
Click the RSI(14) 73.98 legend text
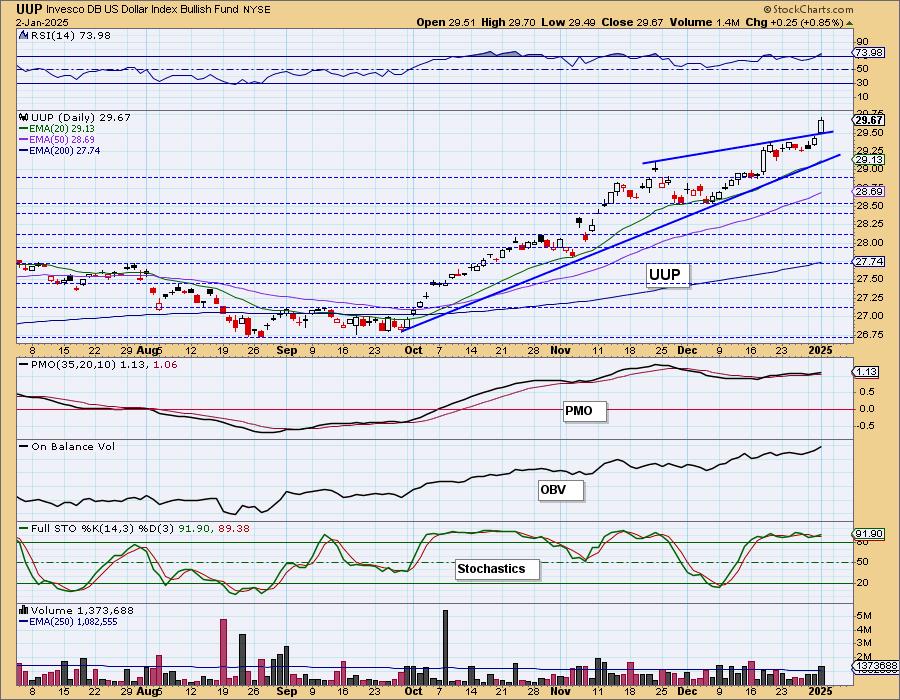(x=70, y=35)
